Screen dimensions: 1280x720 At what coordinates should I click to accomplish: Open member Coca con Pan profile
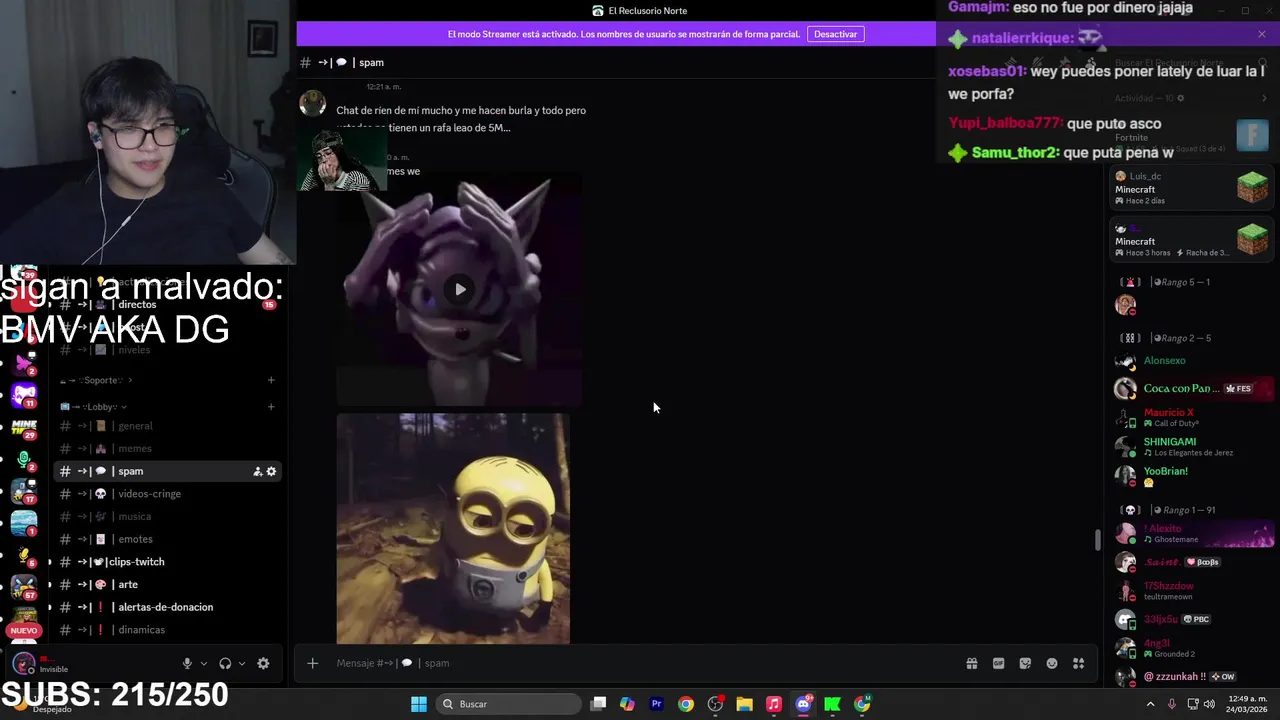[x=1190, y=388]
